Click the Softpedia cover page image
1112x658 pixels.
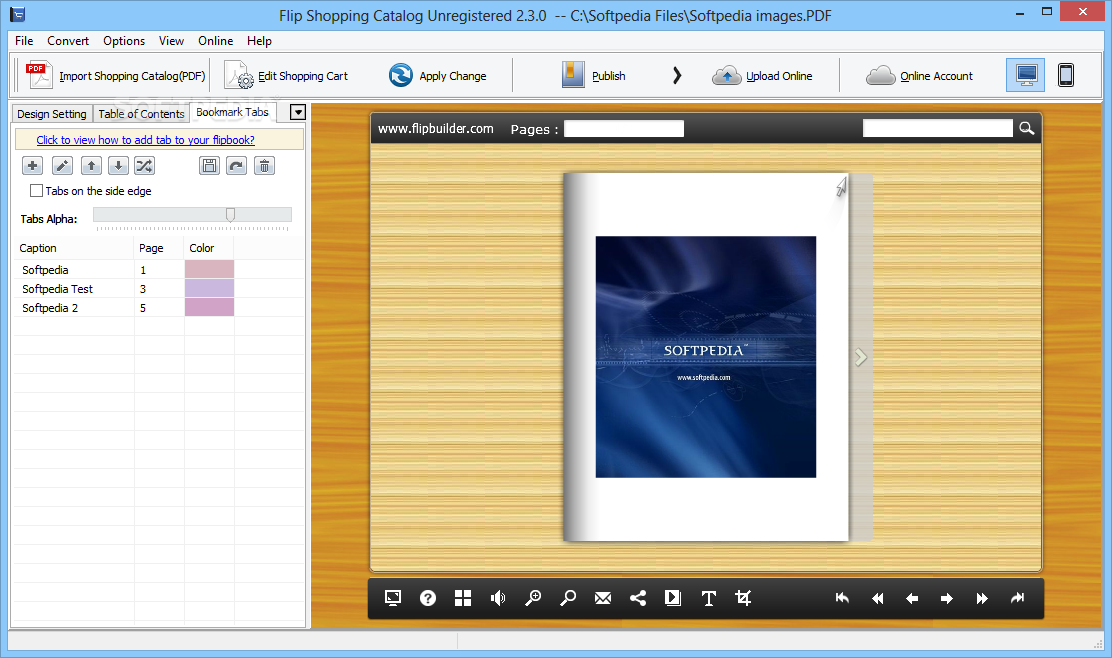[x=706, y=357]
